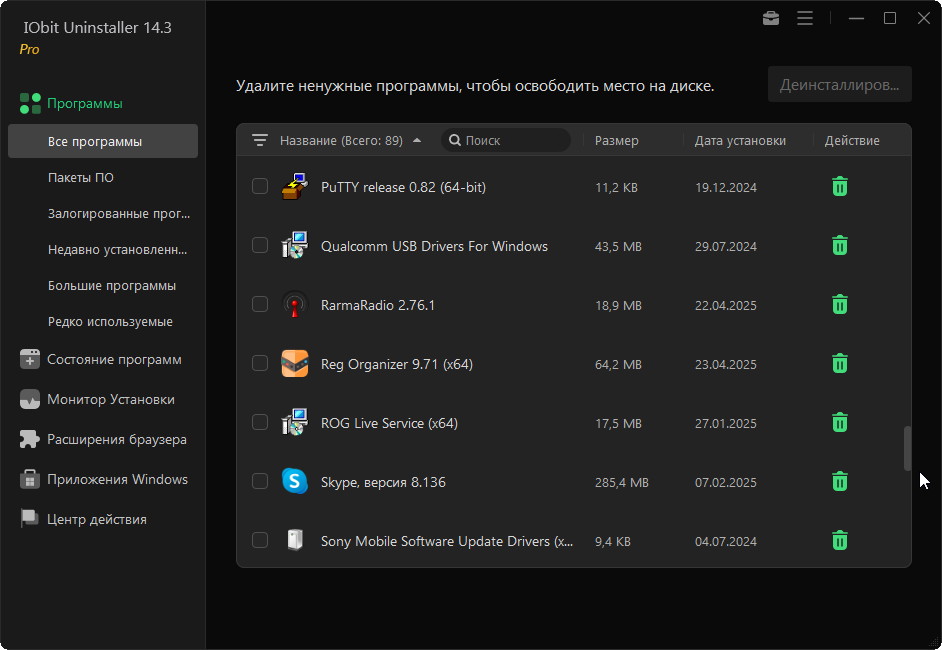The width and height of the screenshot is (942, 650).
Task: Click the search magnifier icon
Action: tap(455, 141)
